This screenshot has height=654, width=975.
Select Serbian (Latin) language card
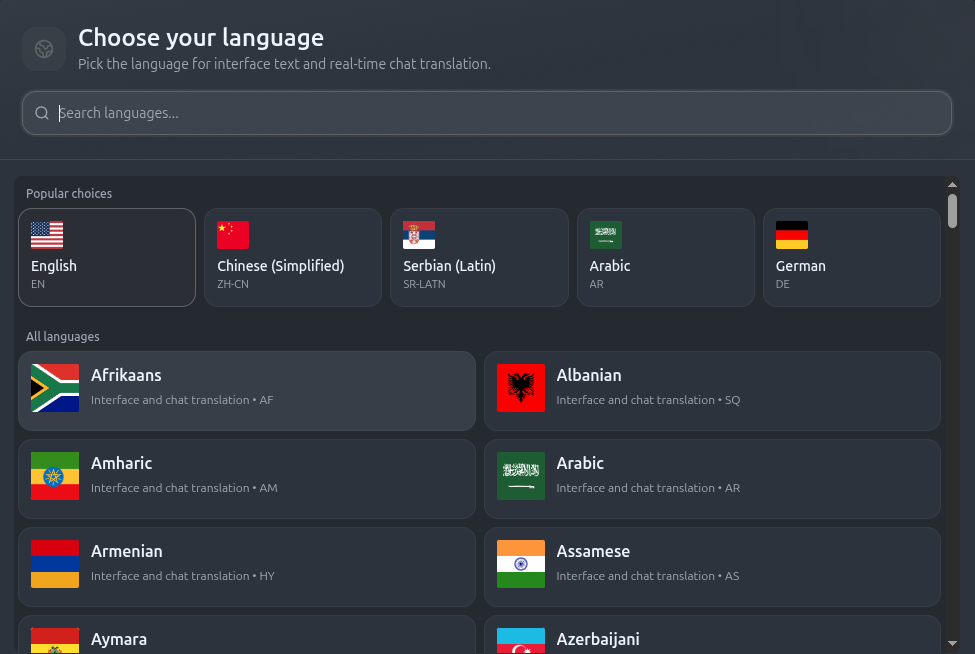click(479, 257)
